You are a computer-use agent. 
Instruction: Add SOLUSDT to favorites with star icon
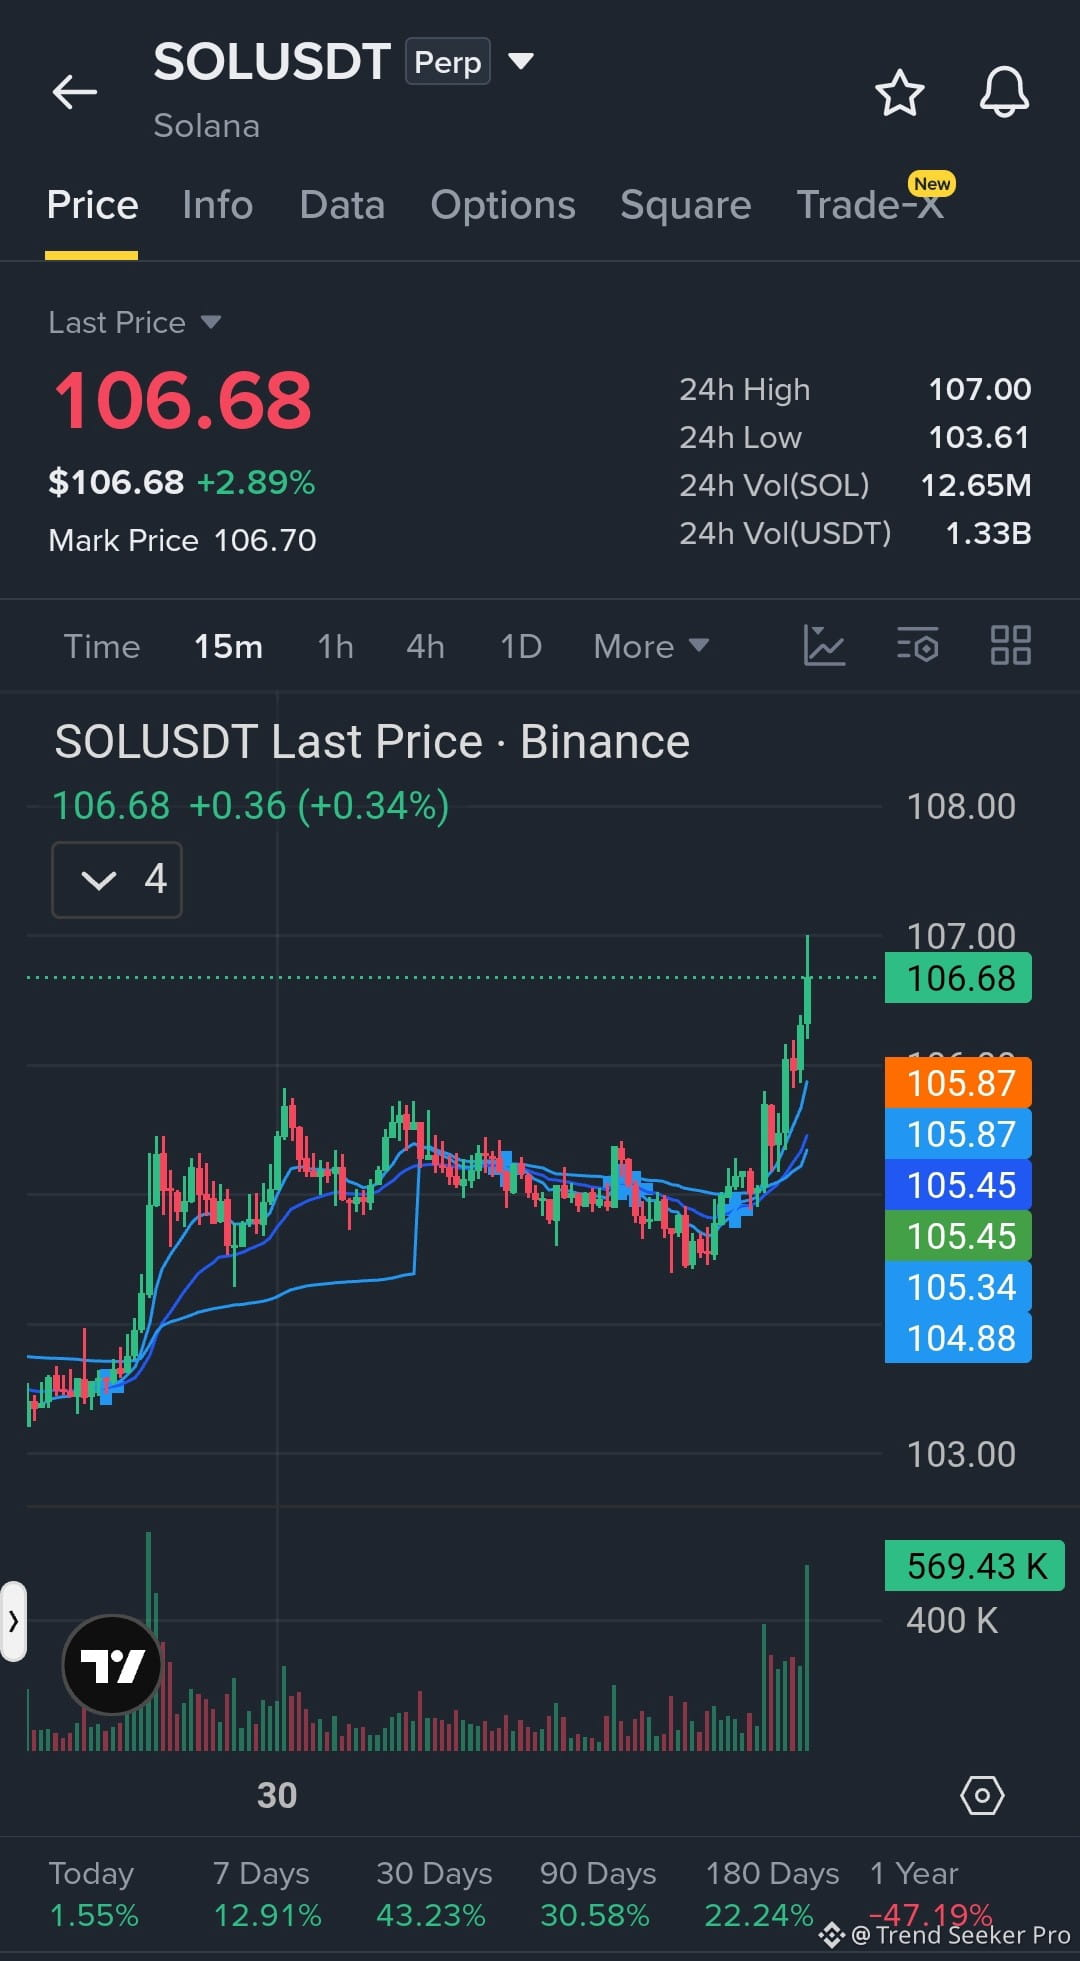pyautogui.click(x=899, y=92)
